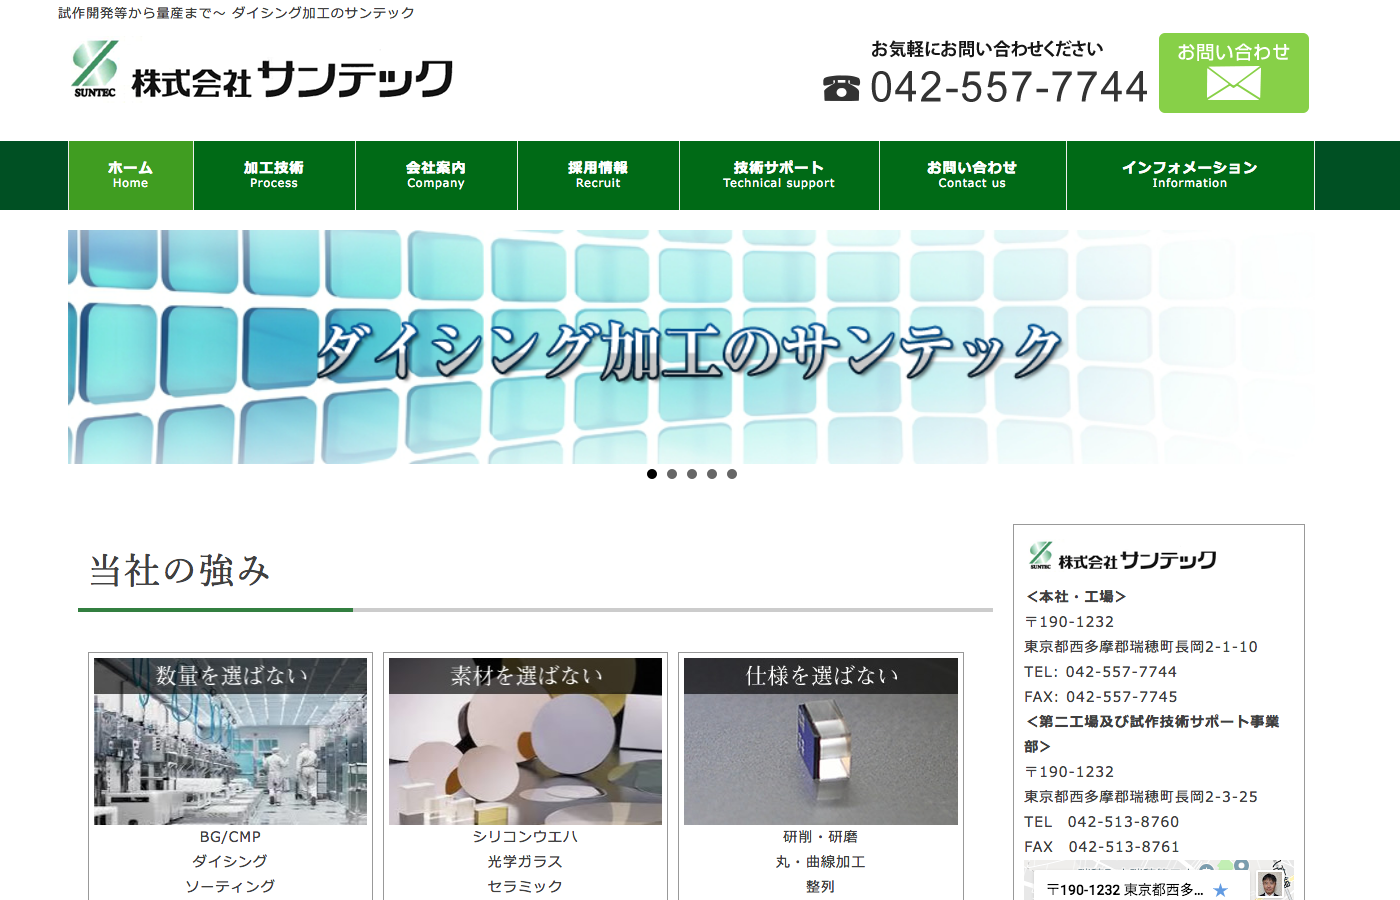Click the 整列 text

(820, 886)
